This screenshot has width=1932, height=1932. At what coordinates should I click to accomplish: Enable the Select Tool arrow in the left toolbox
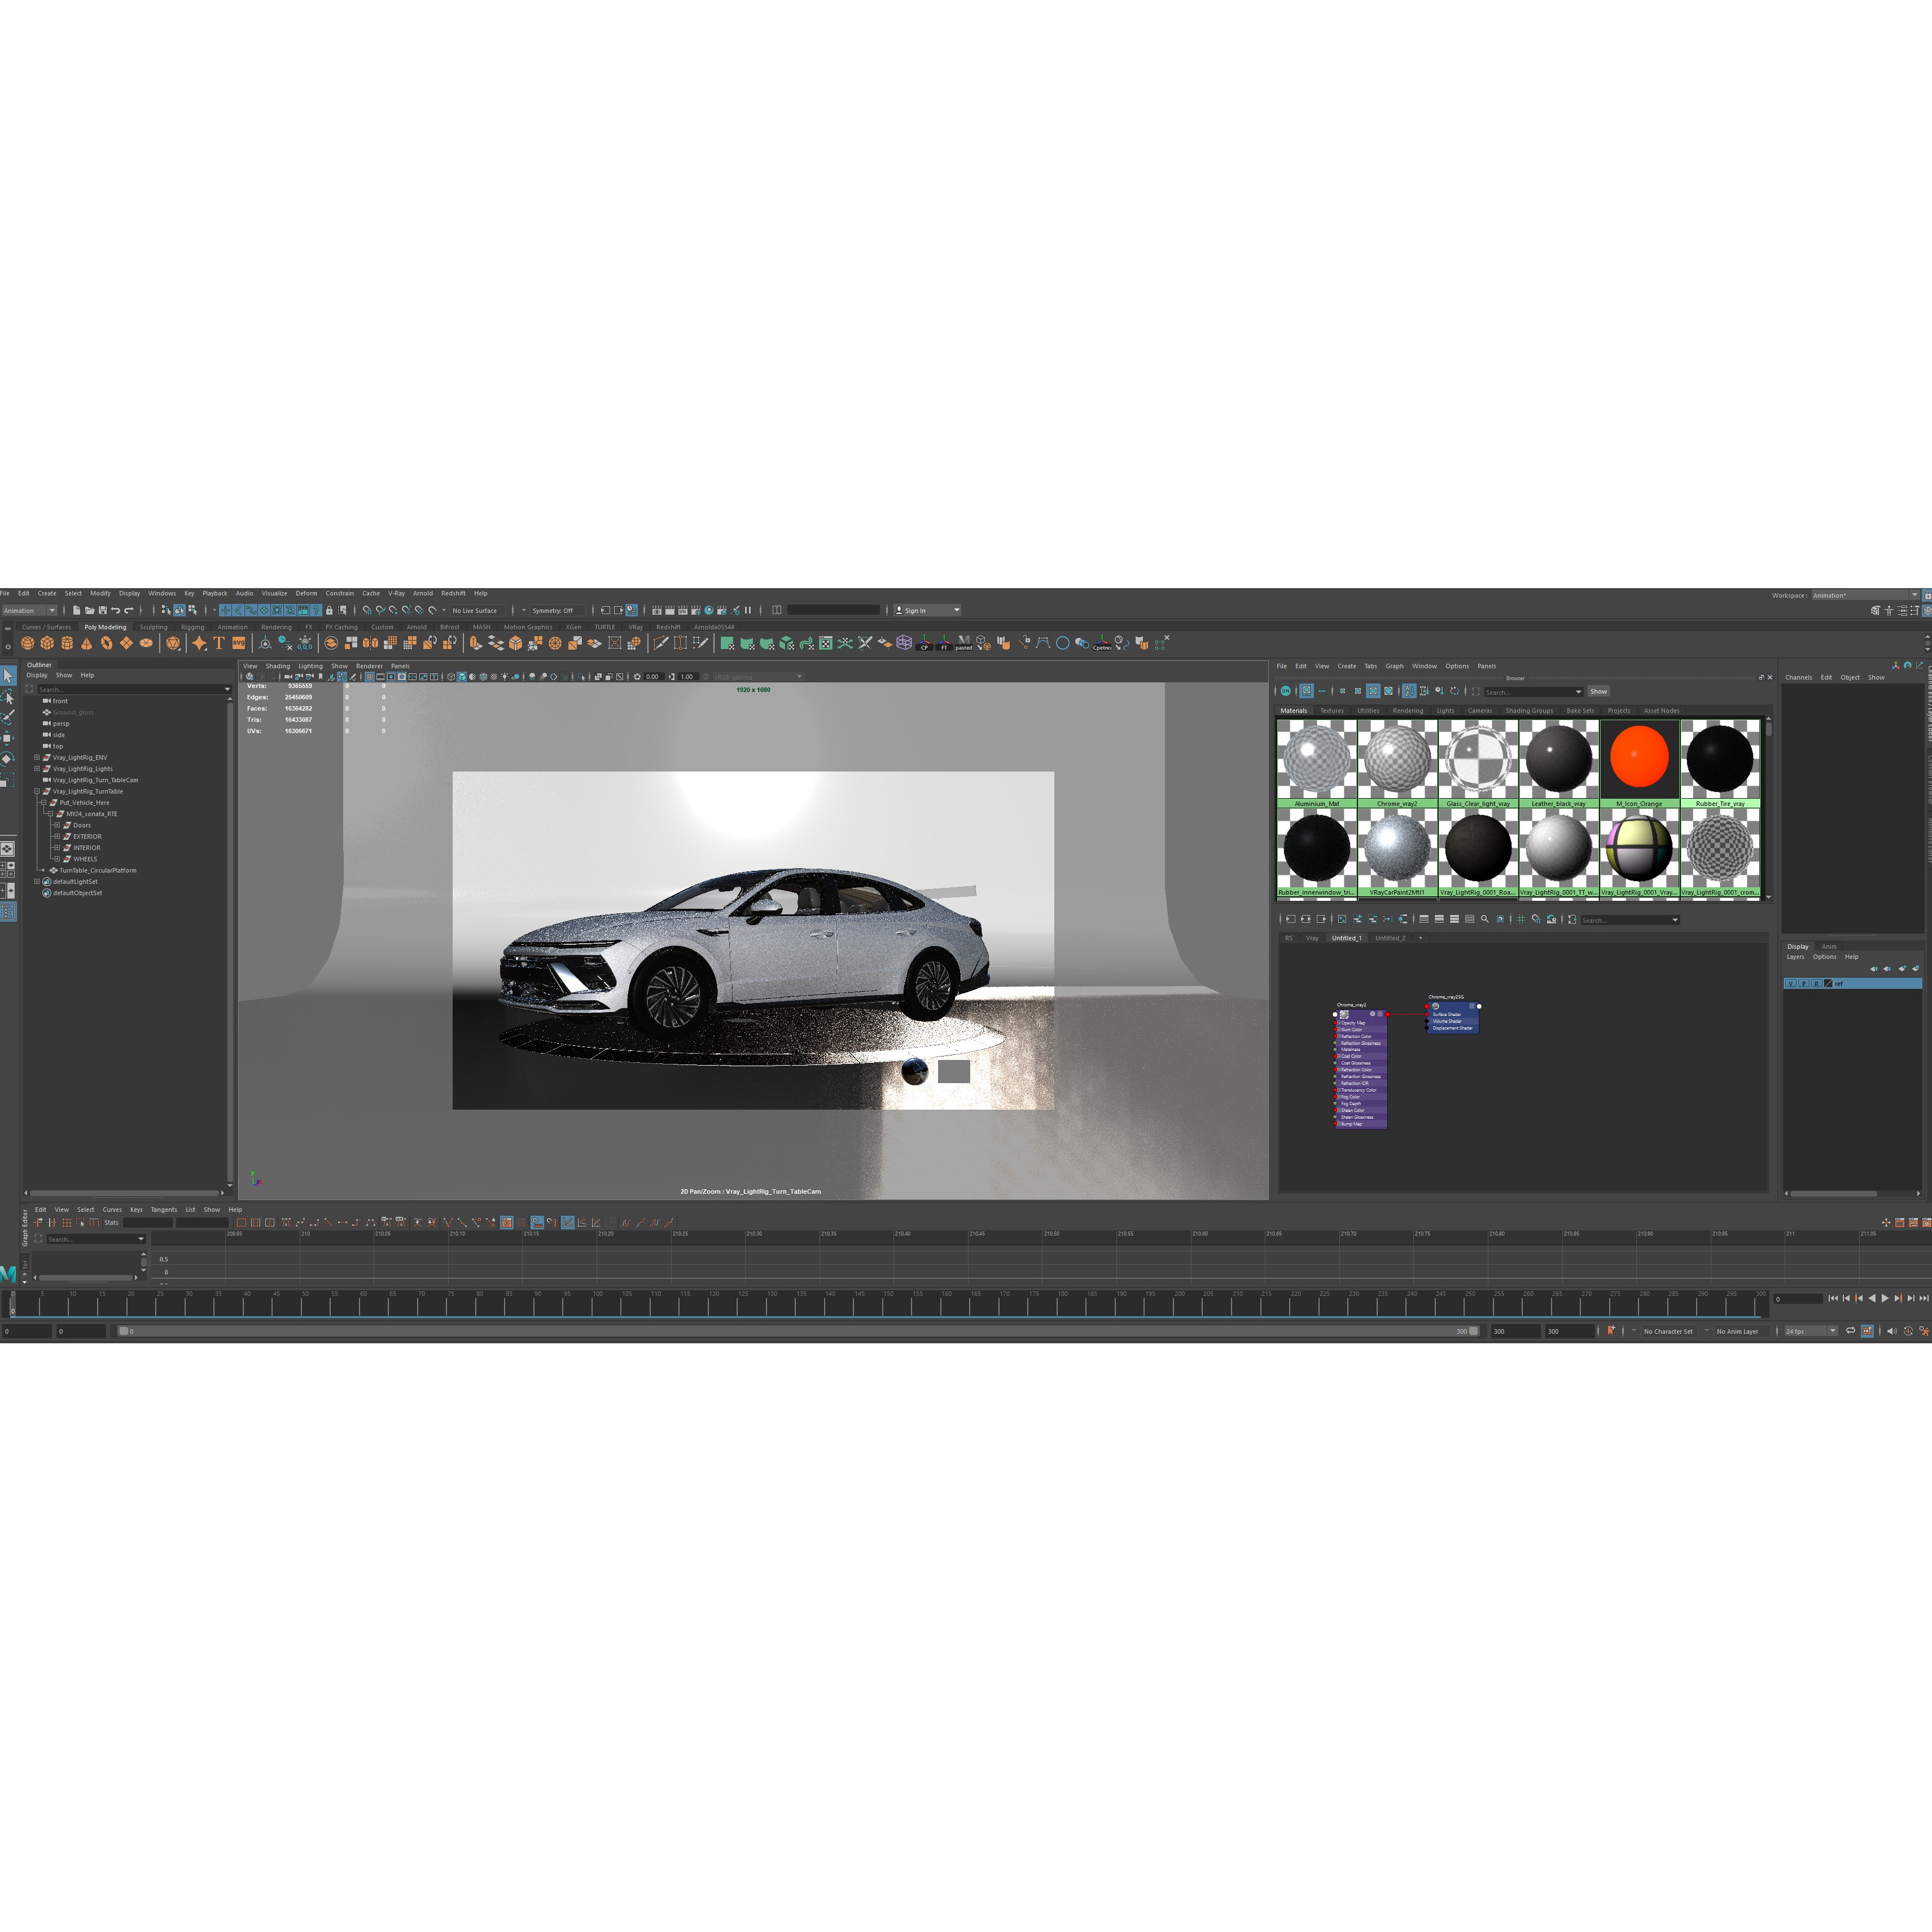pos(8,675)
